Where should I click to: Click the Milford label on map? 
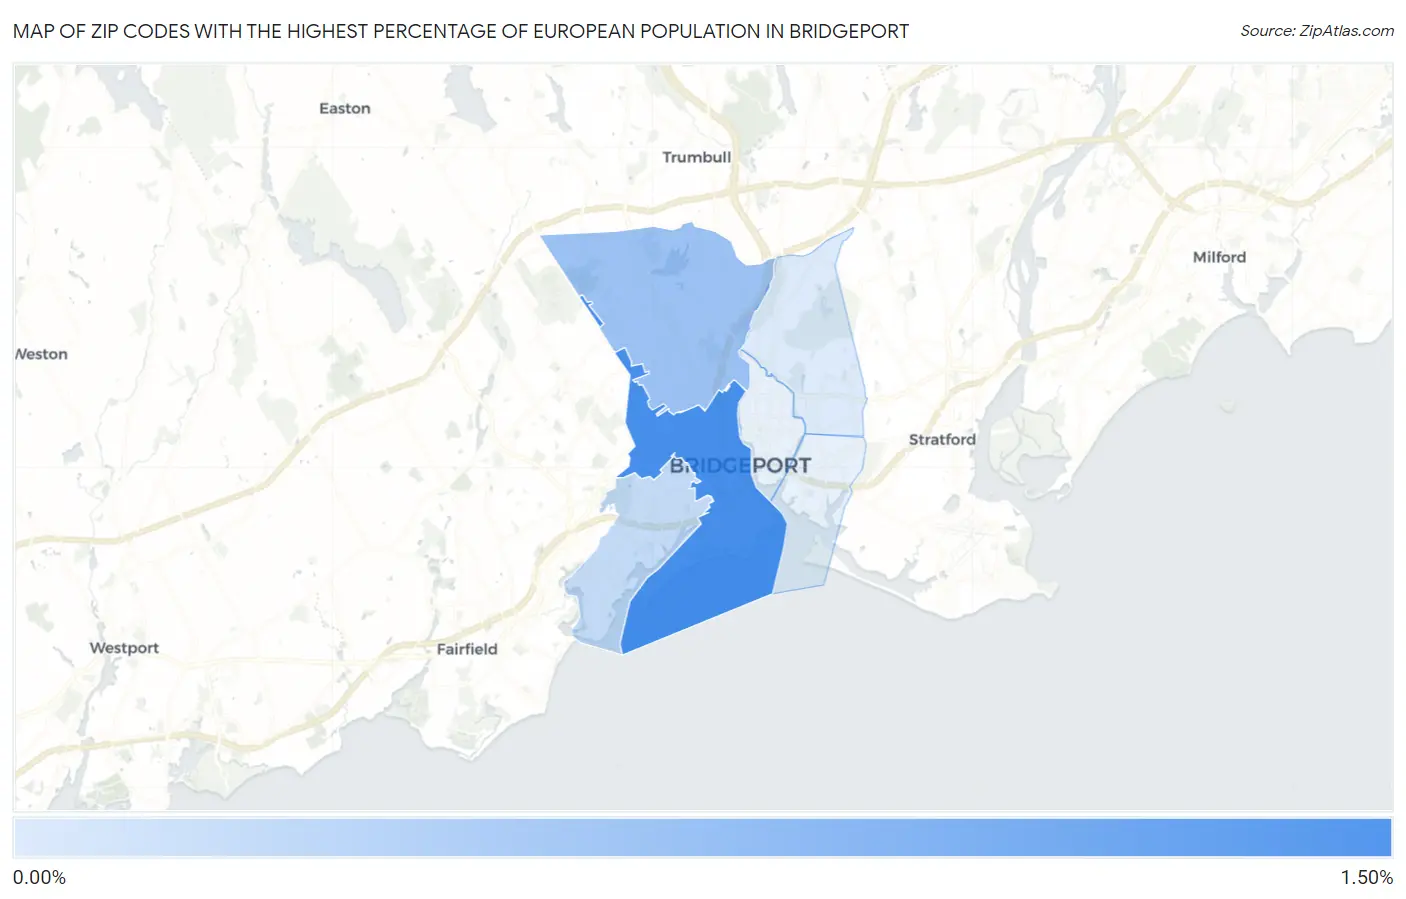(x=1219, y=257)
